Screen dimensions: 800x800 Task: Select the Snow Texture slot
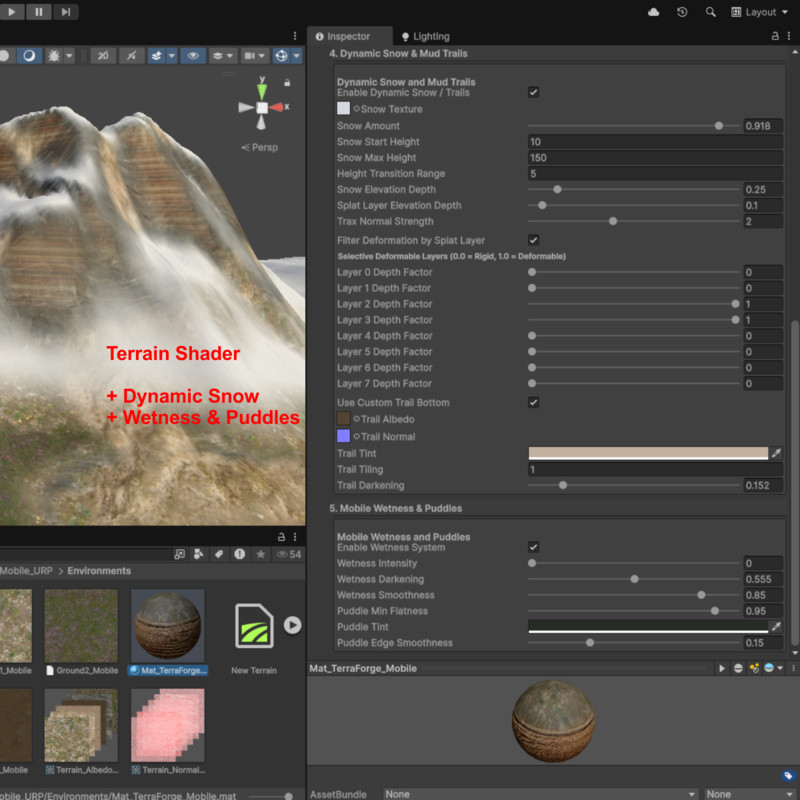[x=343, y=108]
